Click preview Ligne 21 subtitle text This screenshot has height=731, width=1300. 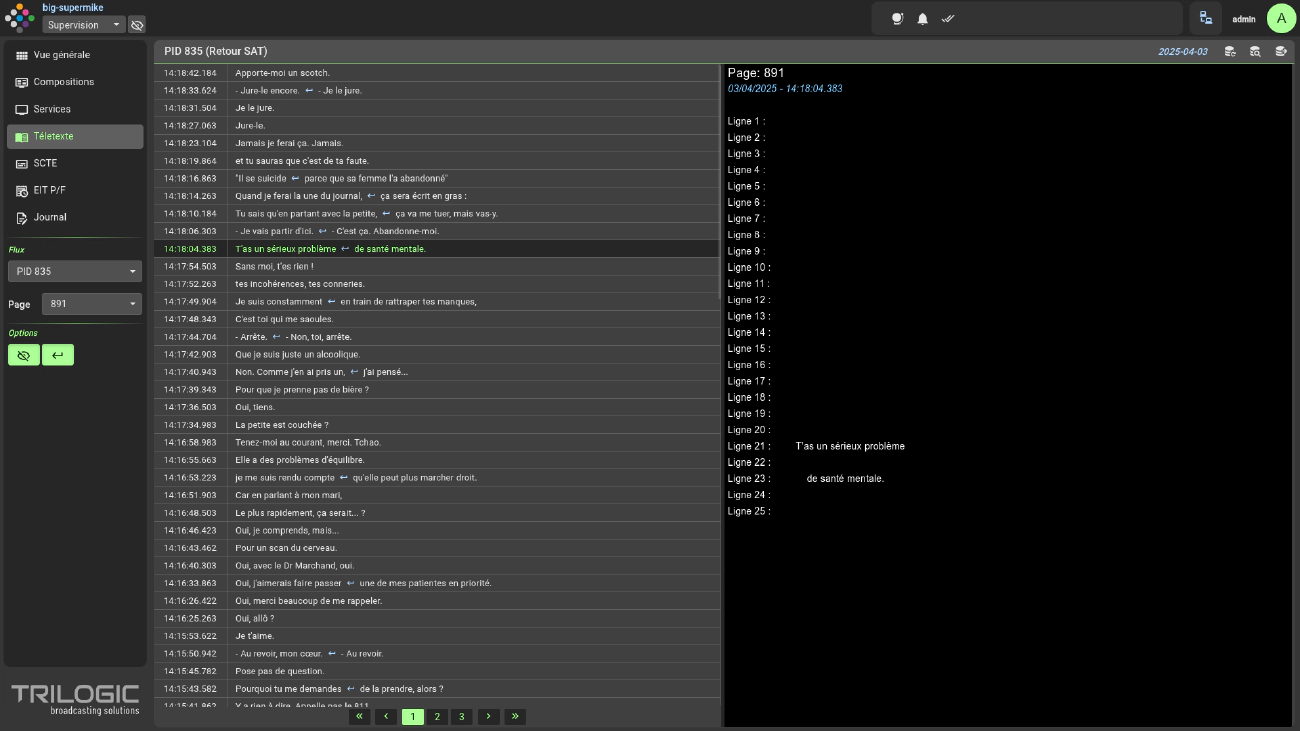[850, 446]
